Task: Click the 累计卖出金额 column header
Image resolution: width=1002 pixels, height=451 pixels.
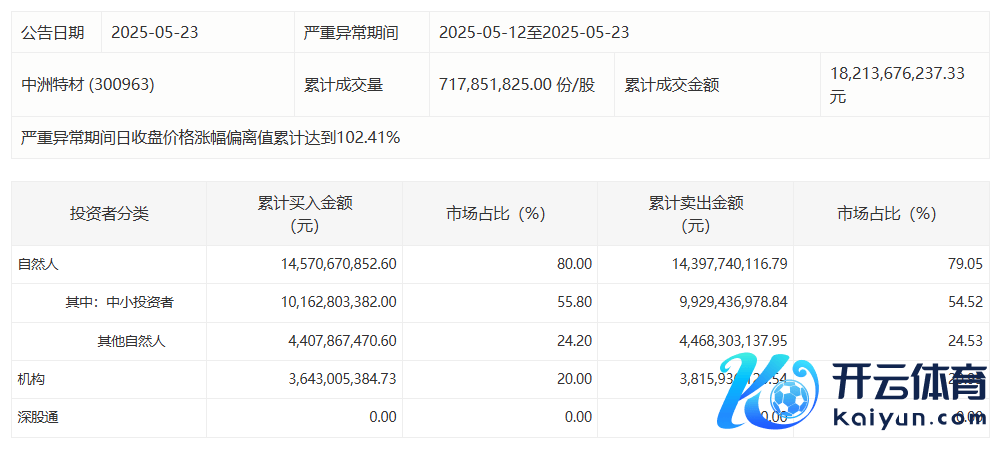Action: 695,213
